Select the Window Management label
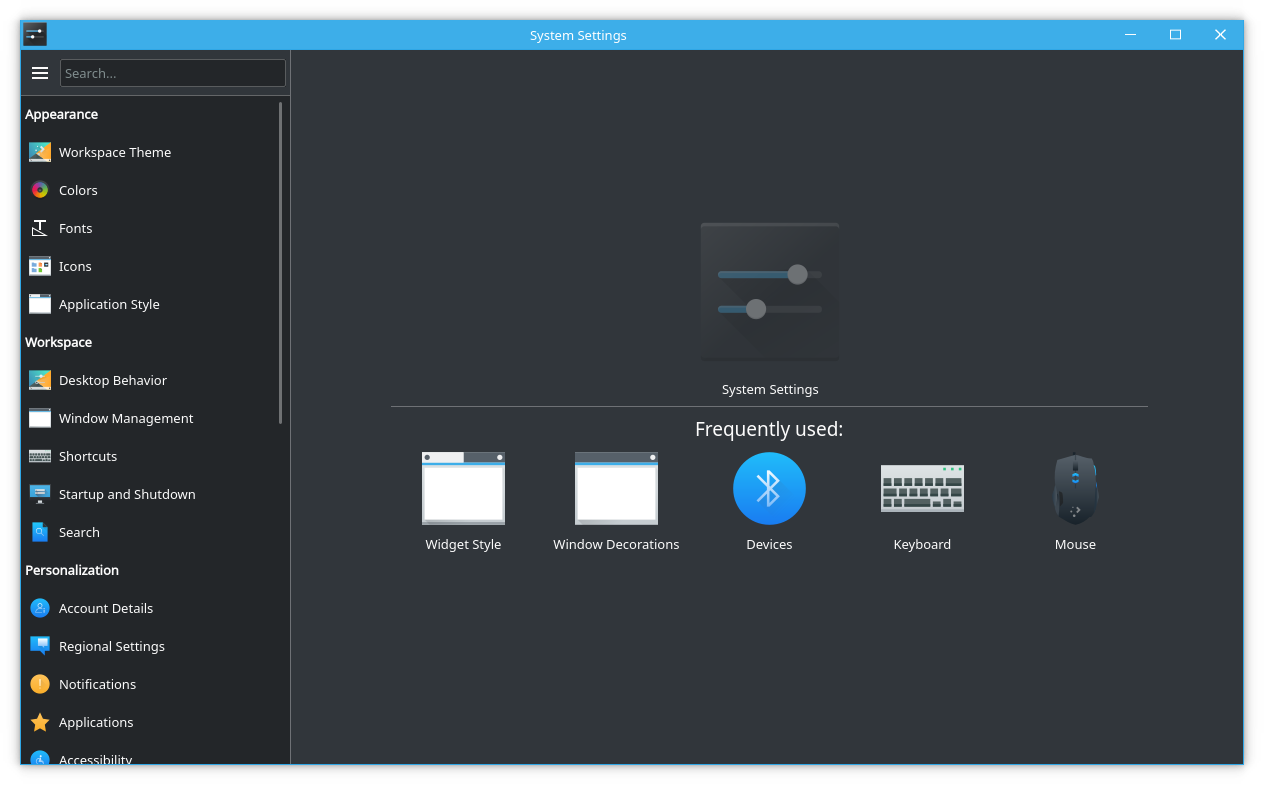Image resolution: width=1264 pixels, height=785 pixels. pos(126,418)
